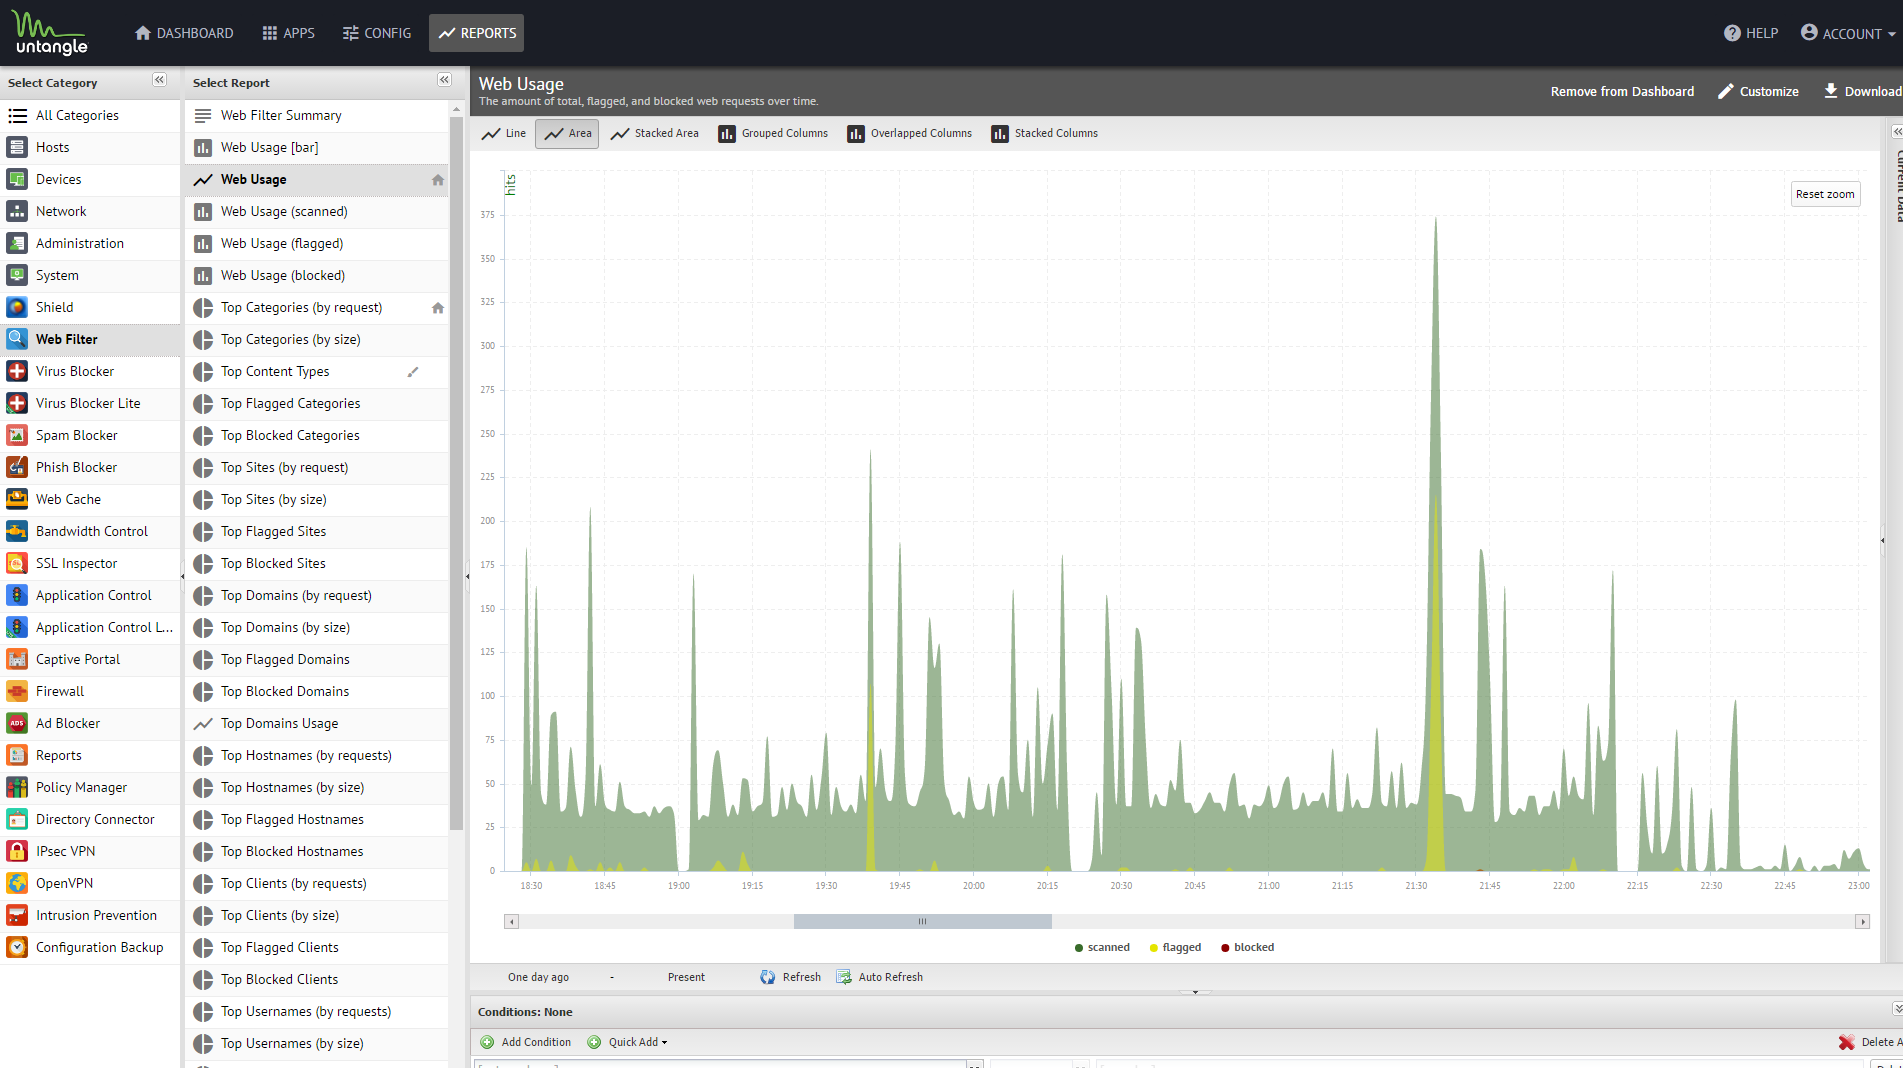Open the Devices category
This screenshot has height=1068, width=1903.
point(90,179)
